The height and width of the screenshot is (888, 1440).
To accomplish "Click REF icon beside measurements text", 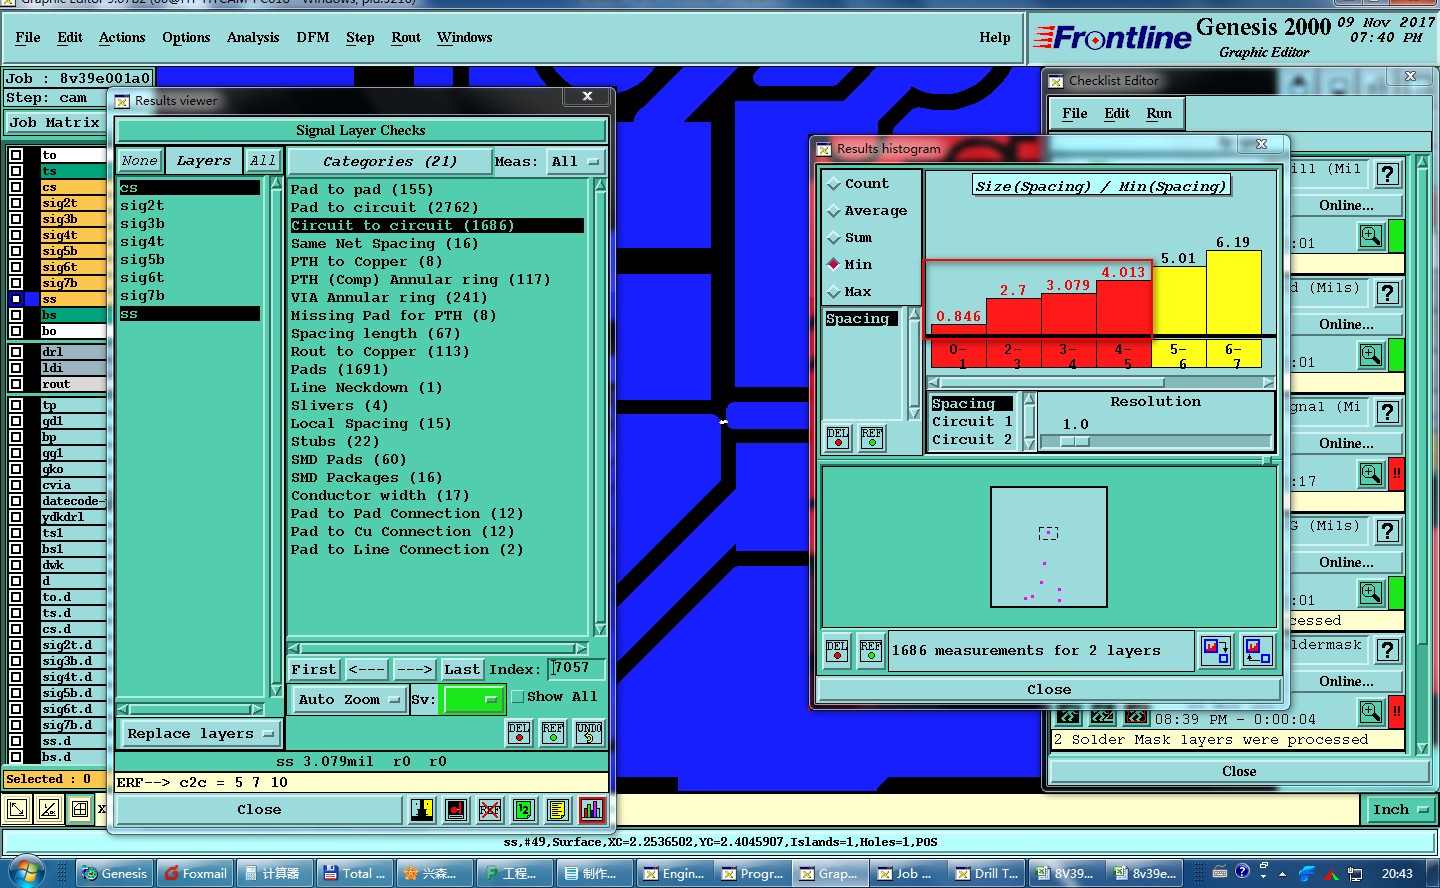I will click(x=871, y=651).
